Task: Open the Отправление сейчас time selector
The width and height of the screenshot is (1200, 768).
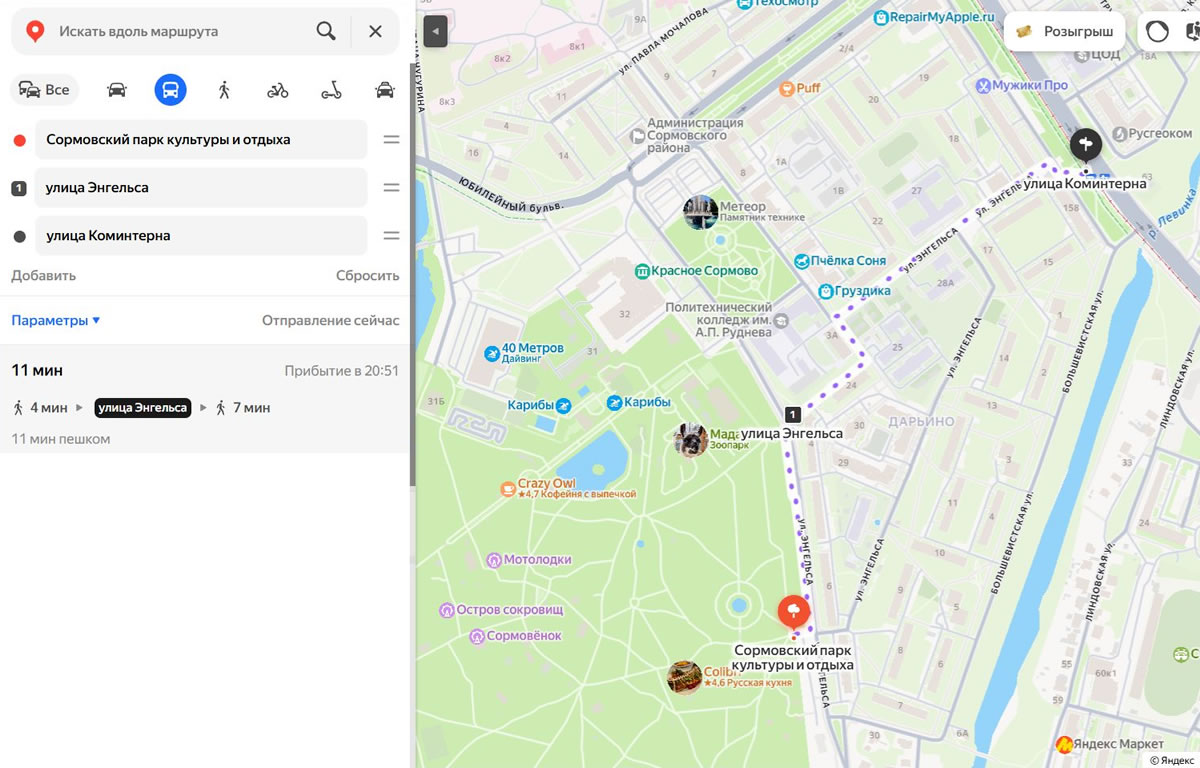Action: [330, 320]
